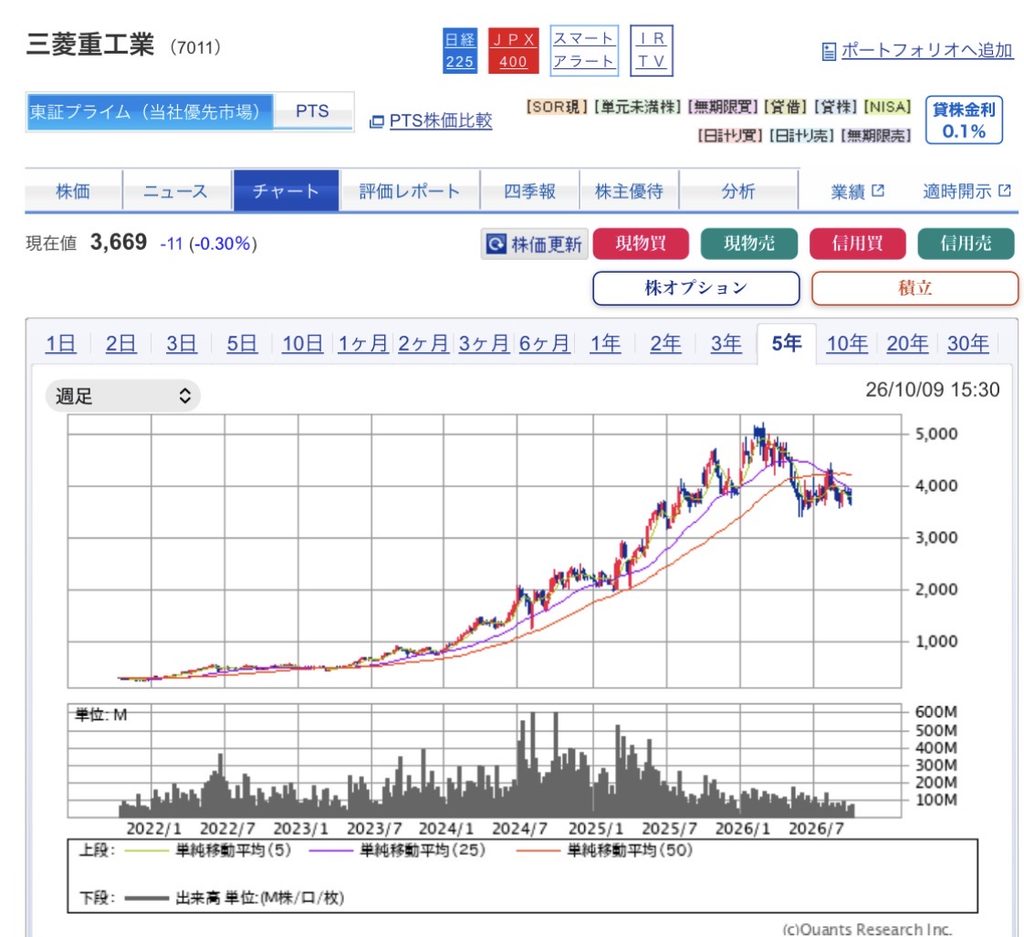
Task: Click the 単純移動平均(5) legend entry
Action: click(x=208, y=850)
